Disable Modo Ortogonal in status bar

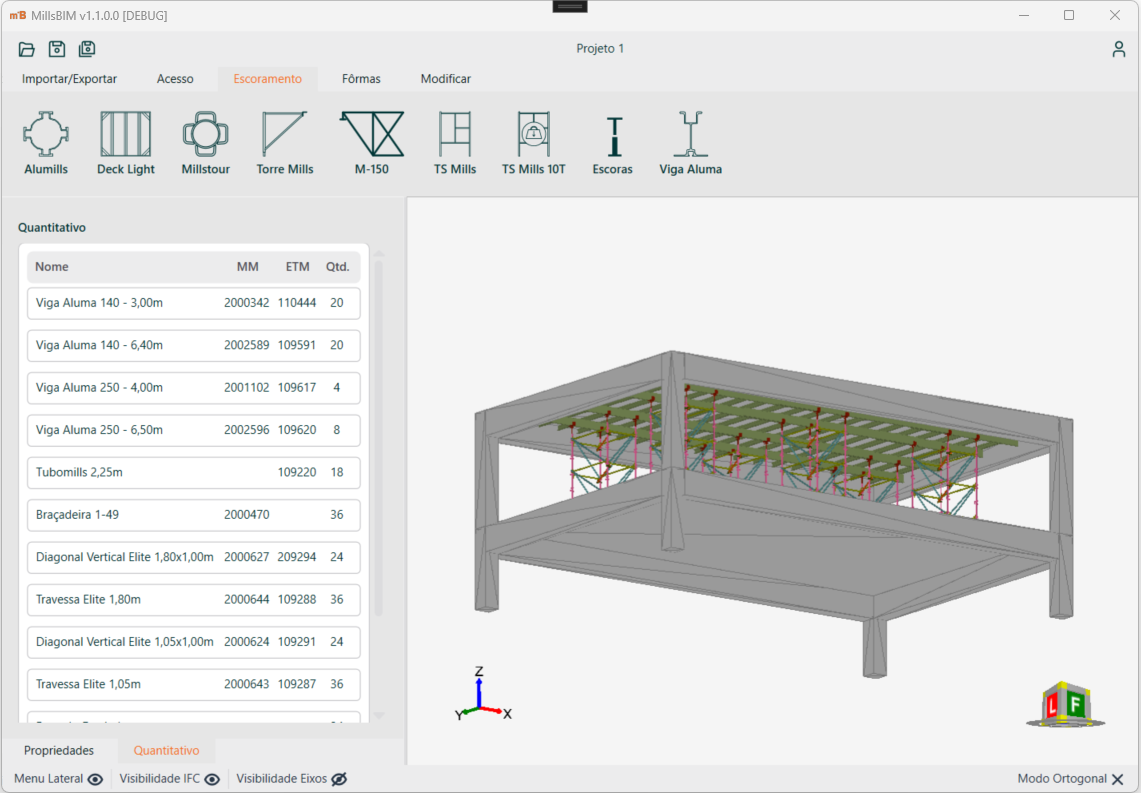coord(1117,779)
